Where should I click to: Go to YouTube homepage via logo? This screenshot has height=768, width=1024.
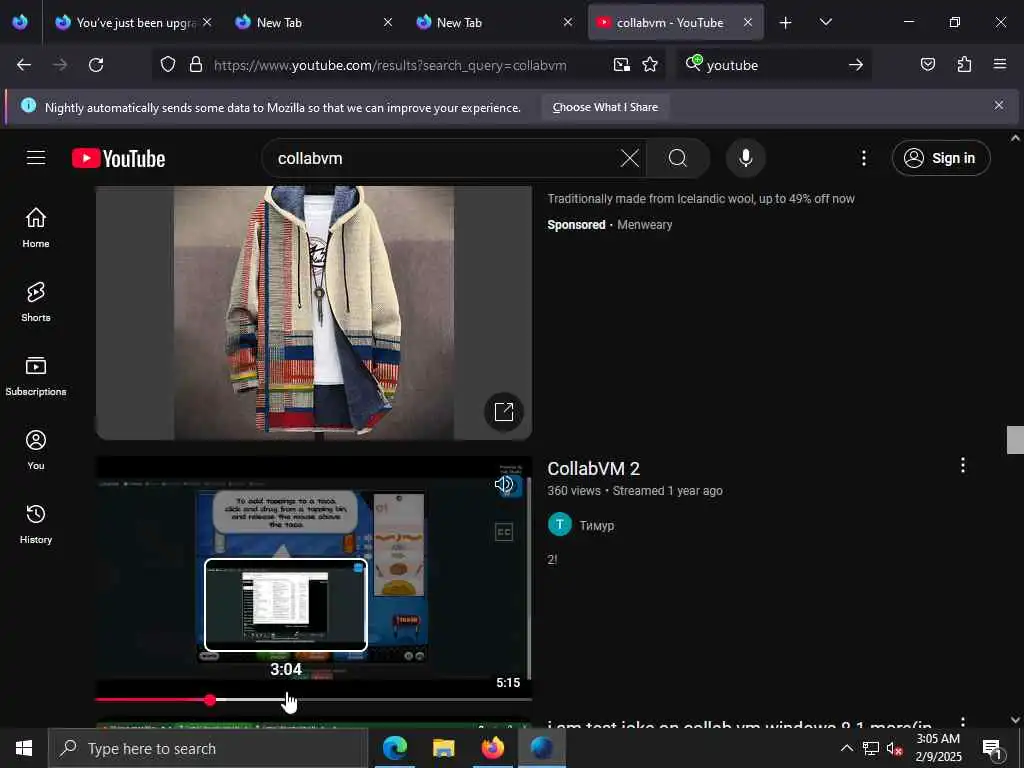[119, 158]
